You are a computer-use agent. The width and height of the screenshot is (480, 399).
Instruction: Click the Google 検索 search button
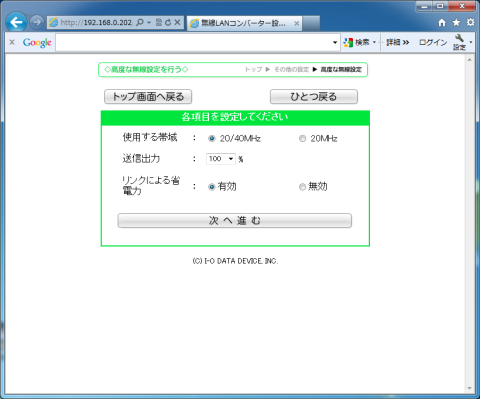point(357,42)
